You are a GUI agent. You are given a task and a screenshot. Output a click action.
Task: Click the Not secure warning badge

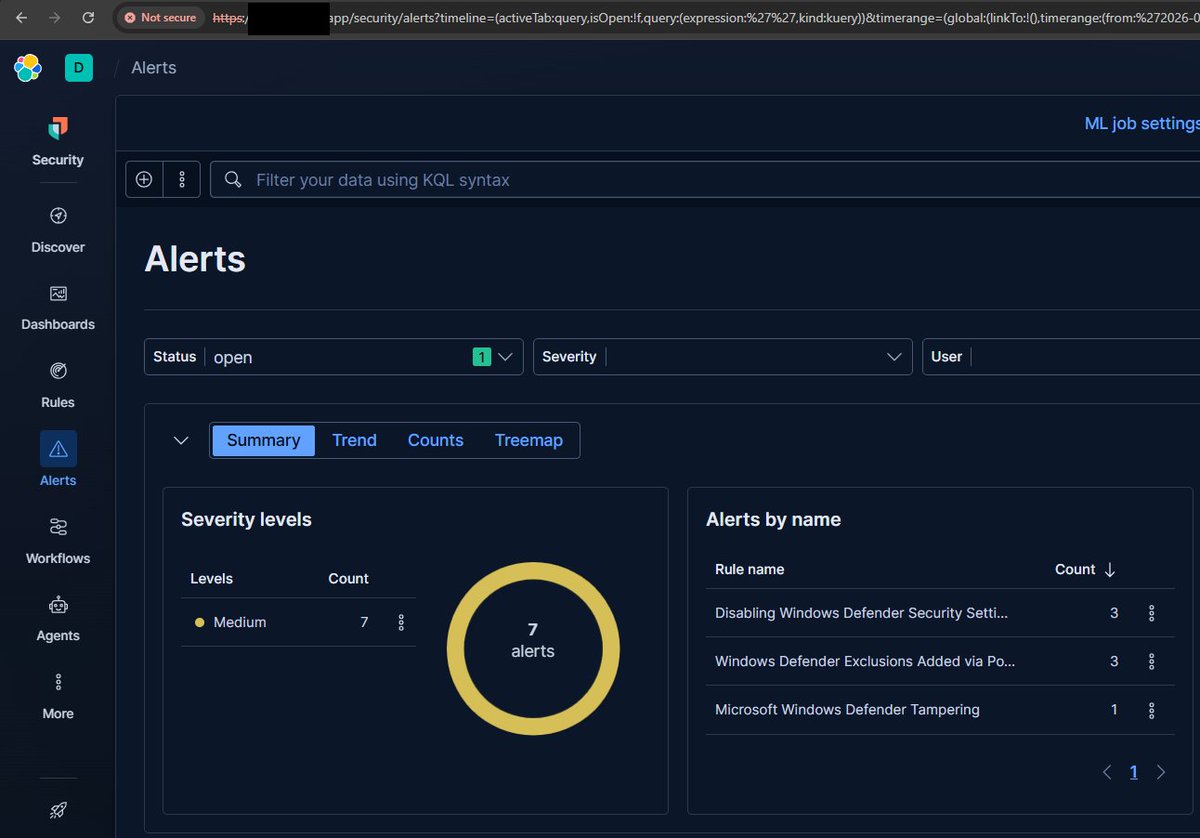[x=161, y=18]
